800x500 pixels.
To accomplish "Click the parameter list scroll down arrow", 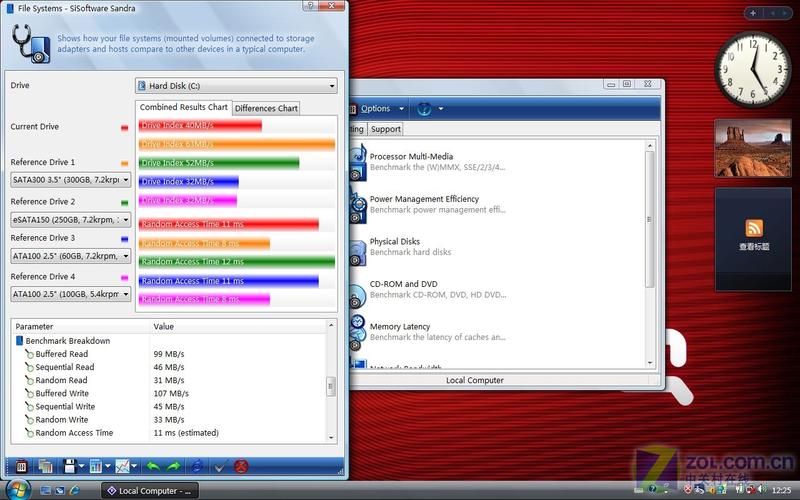I will coord(331,437).
